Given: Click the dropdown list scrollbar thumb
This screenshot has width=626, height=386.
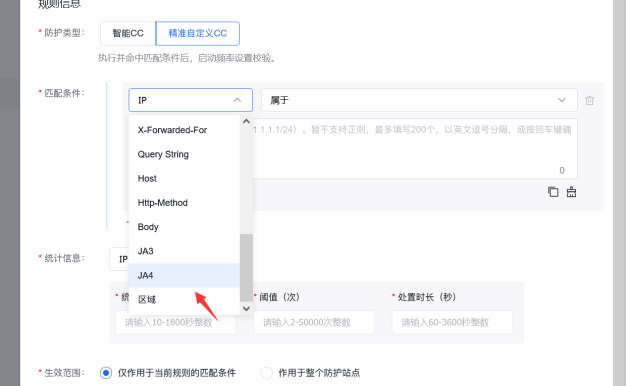Looking at the screenshot, I should (x=246, y=267).
